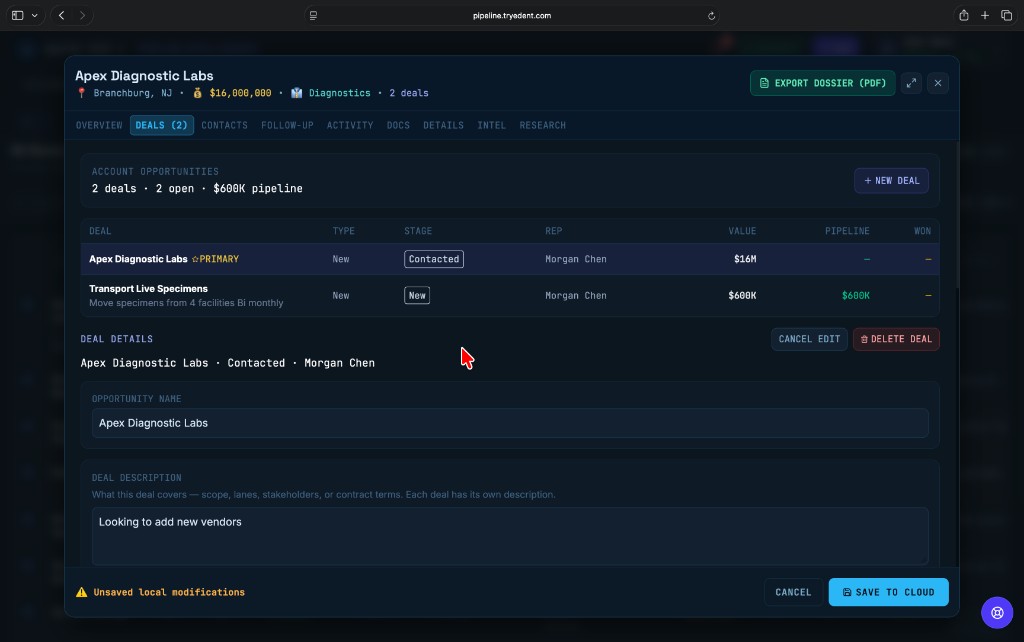This screenshot has height=642, width=1024.
Task: Open the Follow-Up tab
Action: pyautogui.click(x=287, y=125)
